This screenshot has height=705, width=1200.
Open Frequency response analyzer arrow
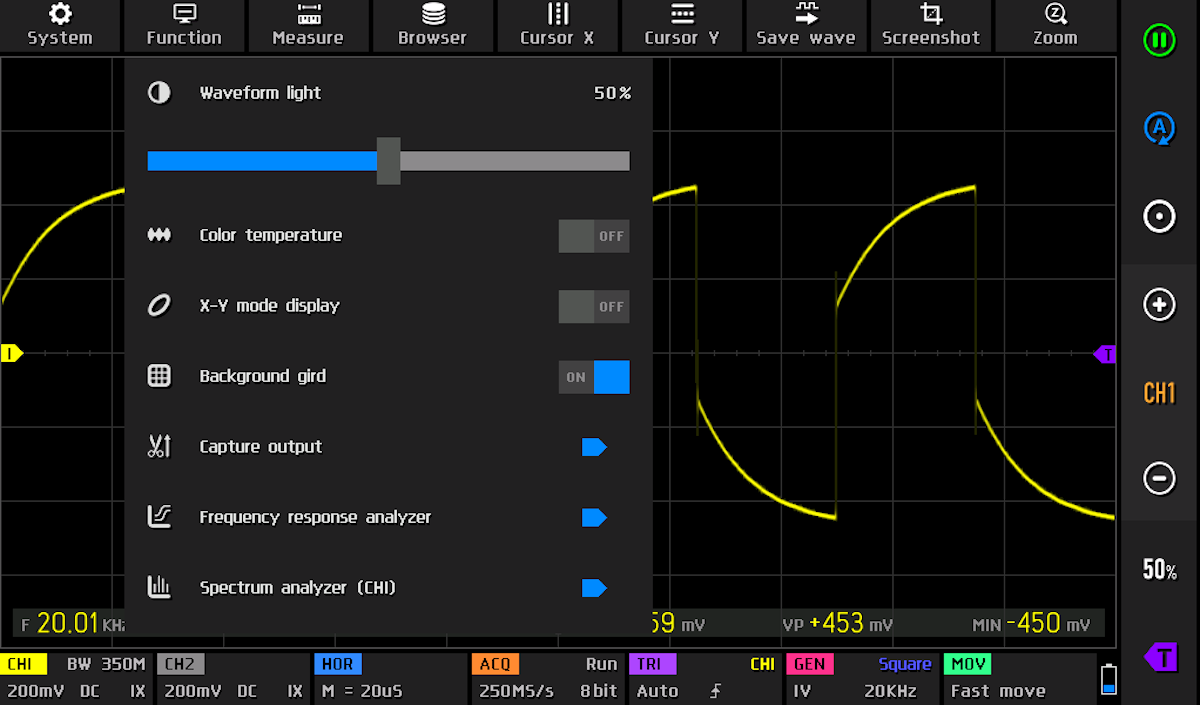pos(594,517)
